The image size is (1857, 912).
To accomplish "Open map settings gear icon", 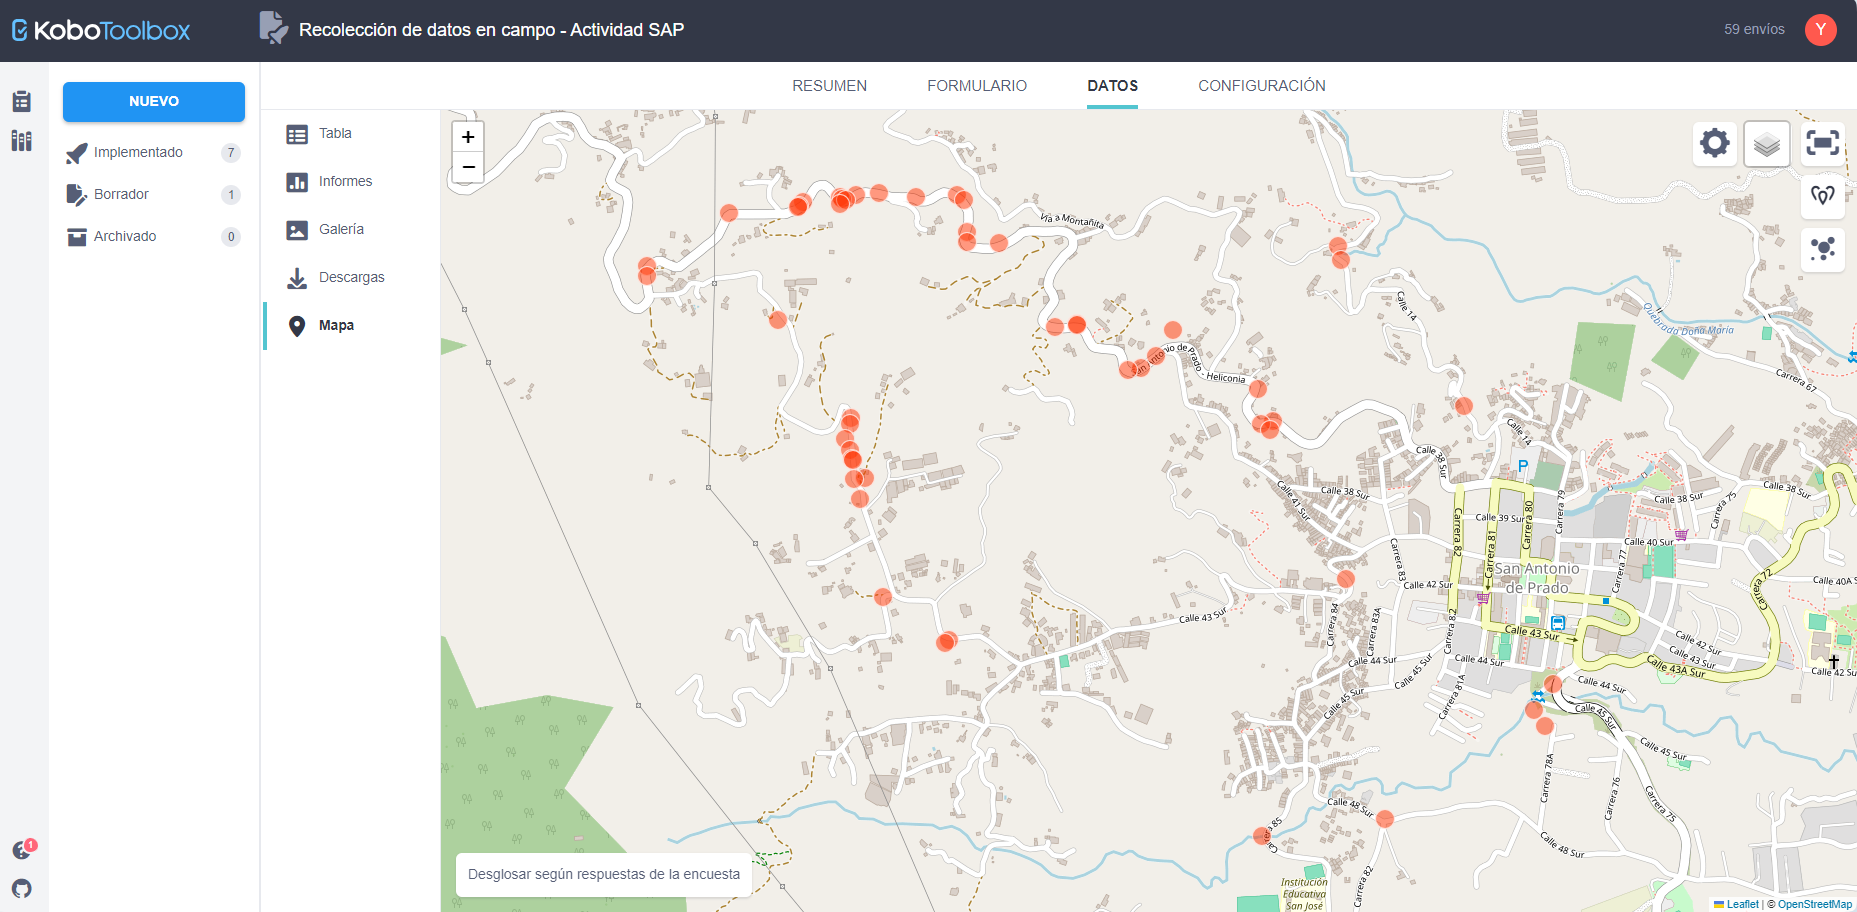I will pos(1714,143).
